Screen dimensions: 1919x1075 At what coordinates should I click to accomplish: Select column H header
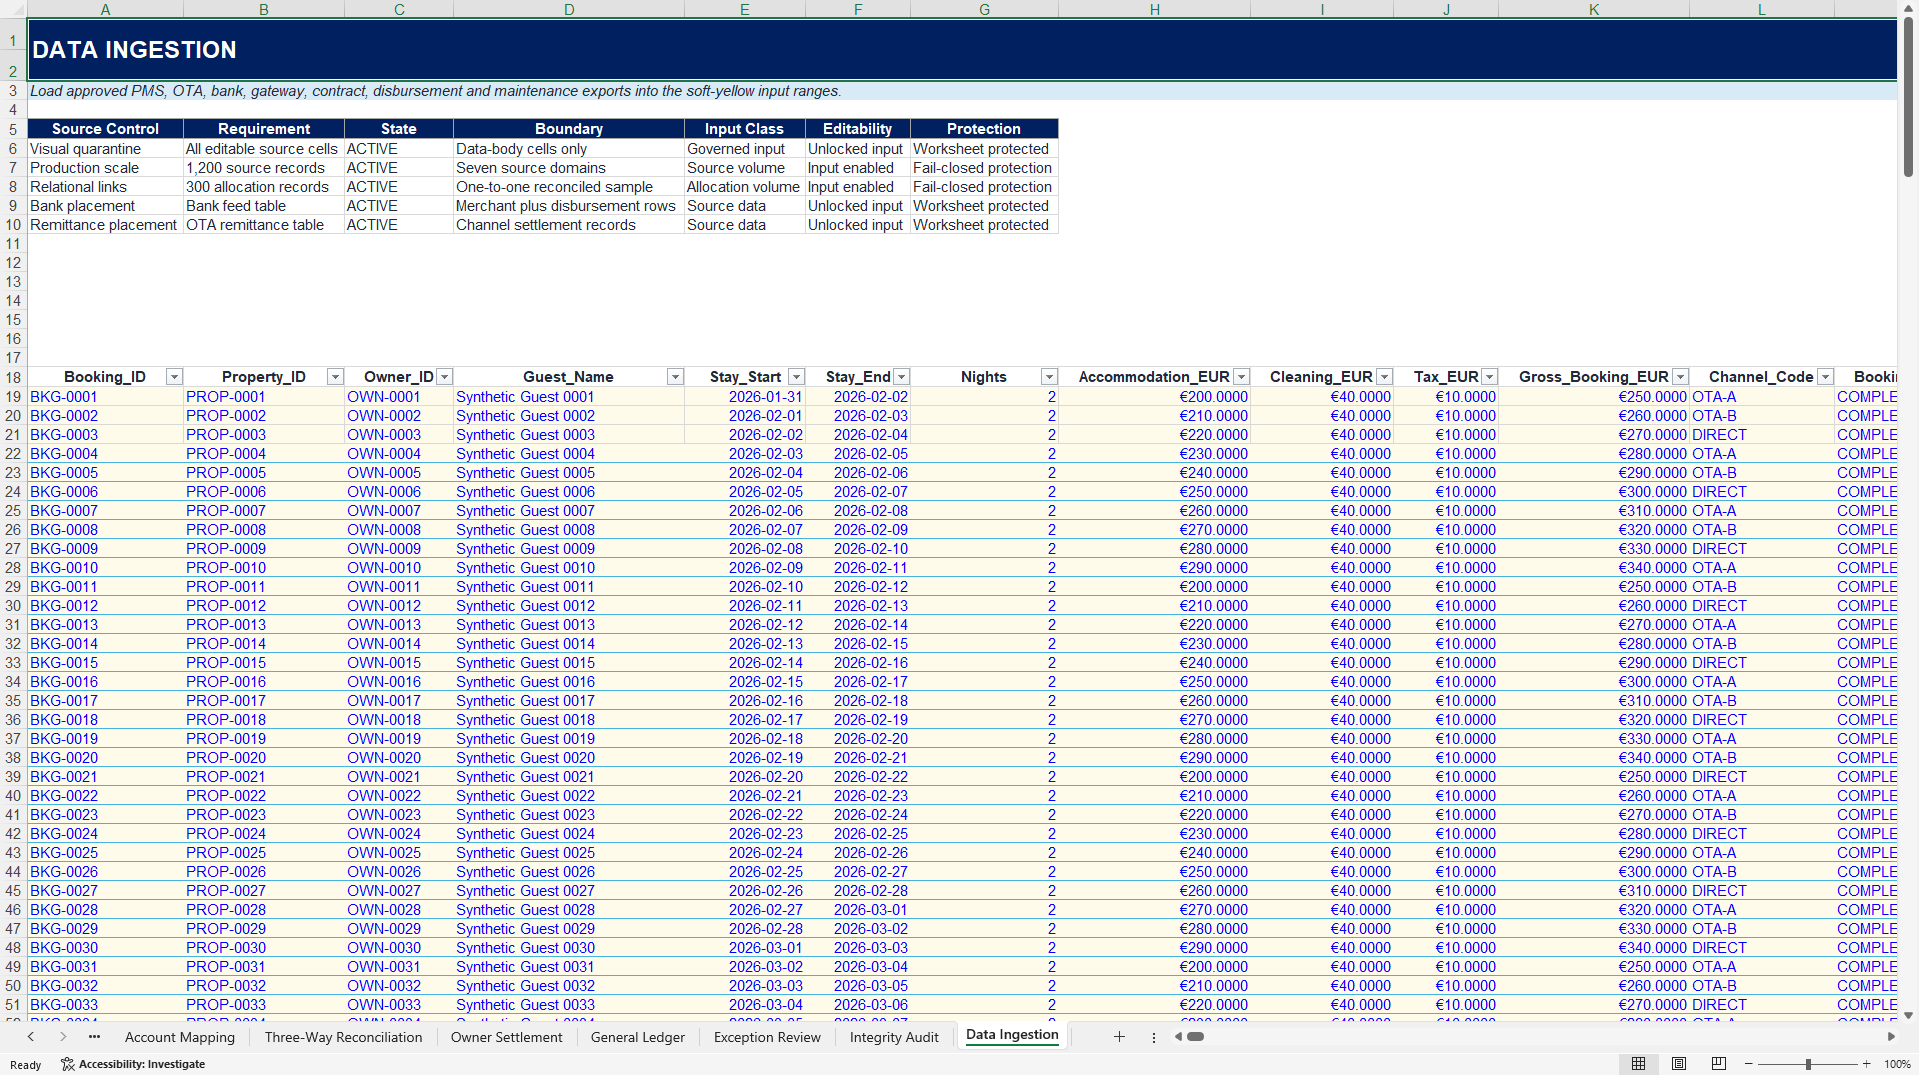(x=1154, y=9)
